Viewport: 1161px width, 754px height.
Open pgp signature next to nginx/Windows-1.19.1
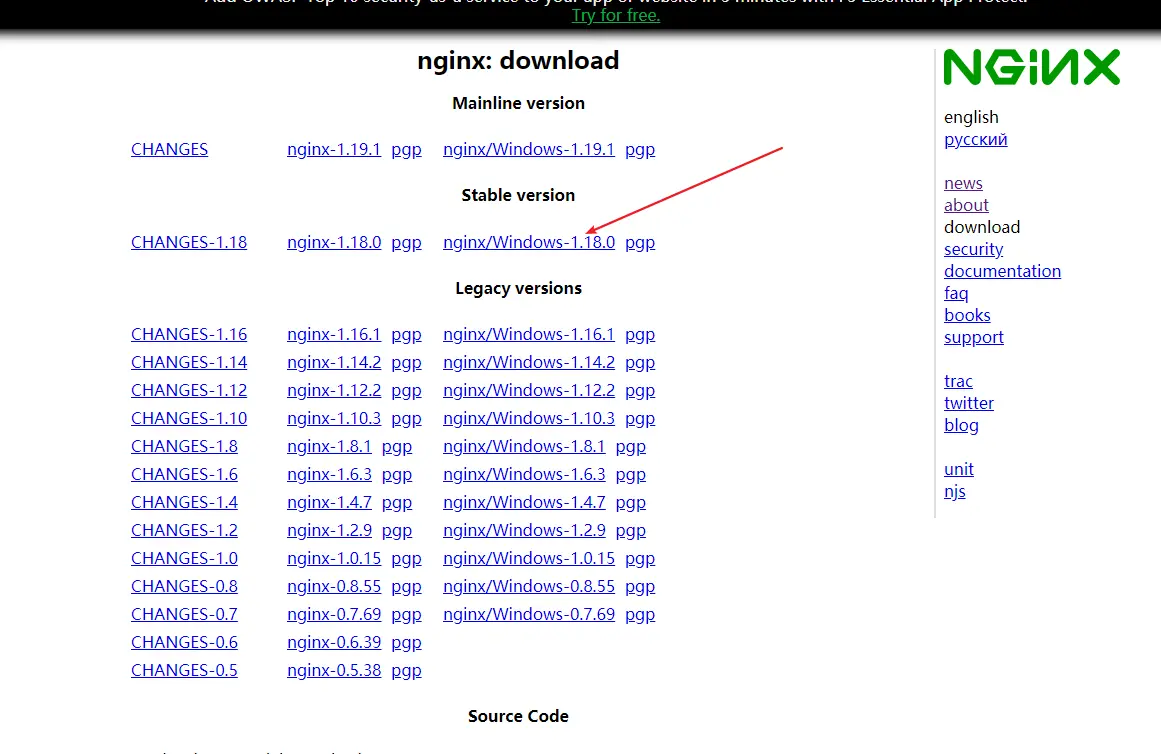[640, 150]
